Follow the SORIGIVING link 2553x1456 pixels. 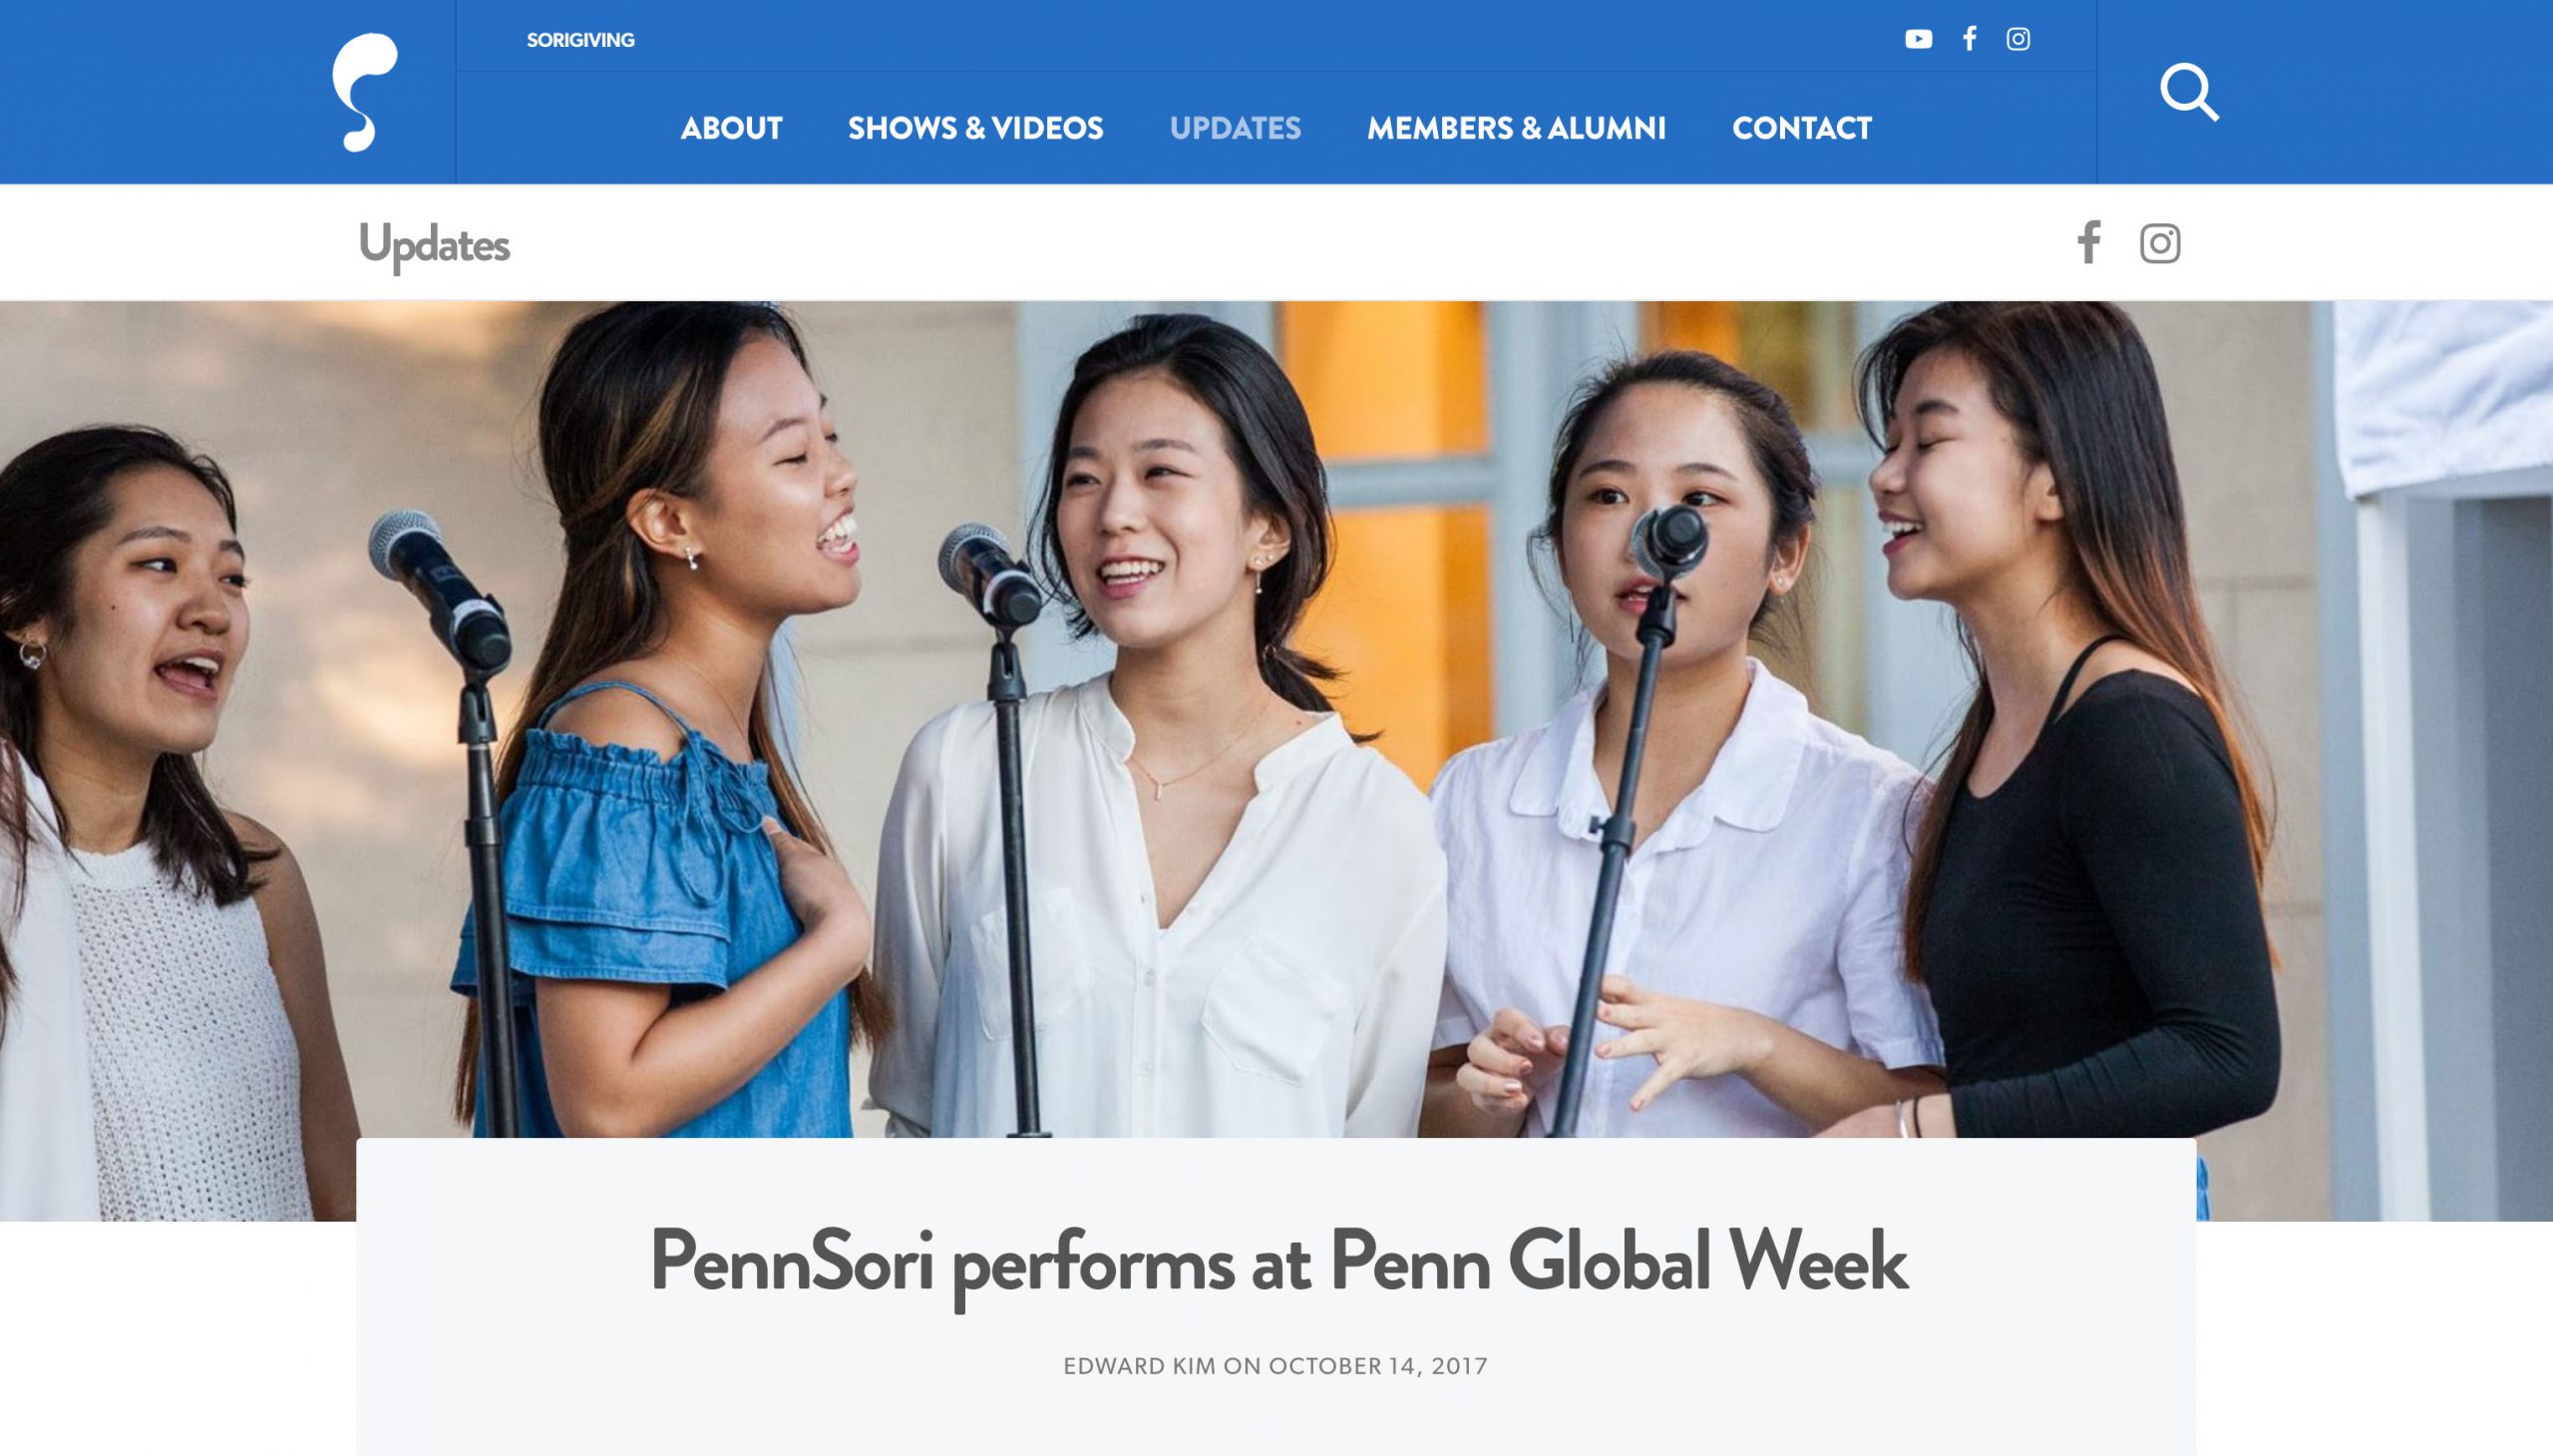(580, 40)
